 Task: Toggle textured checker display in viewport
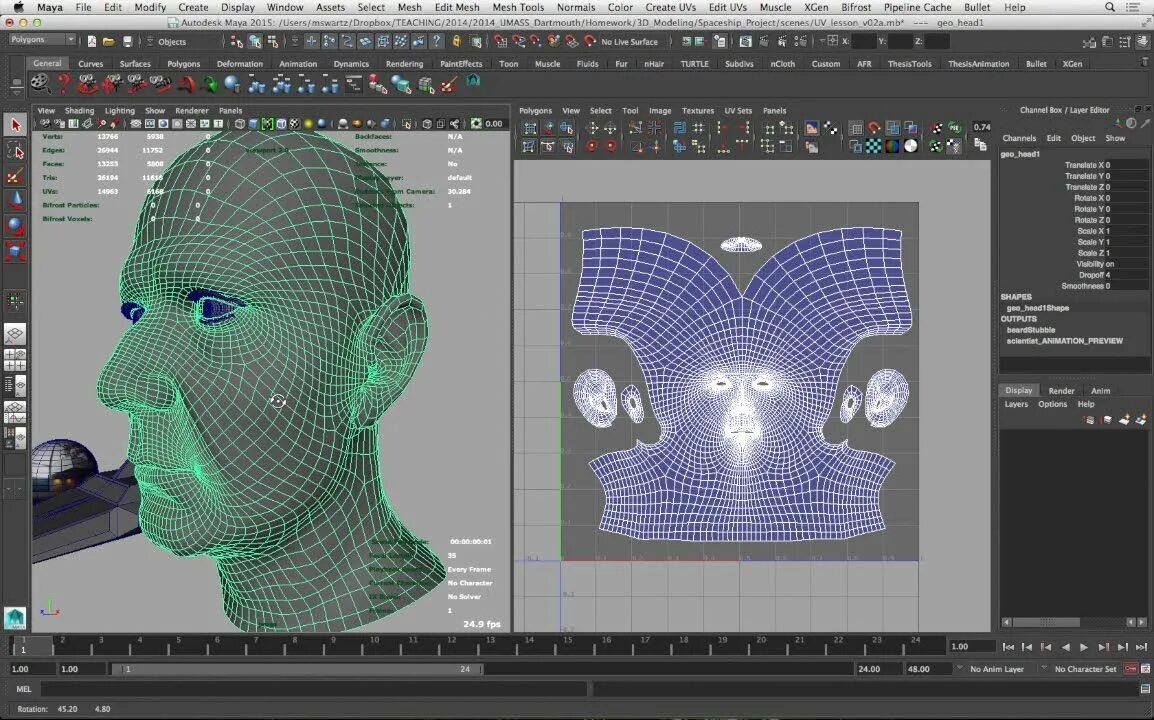295,124
